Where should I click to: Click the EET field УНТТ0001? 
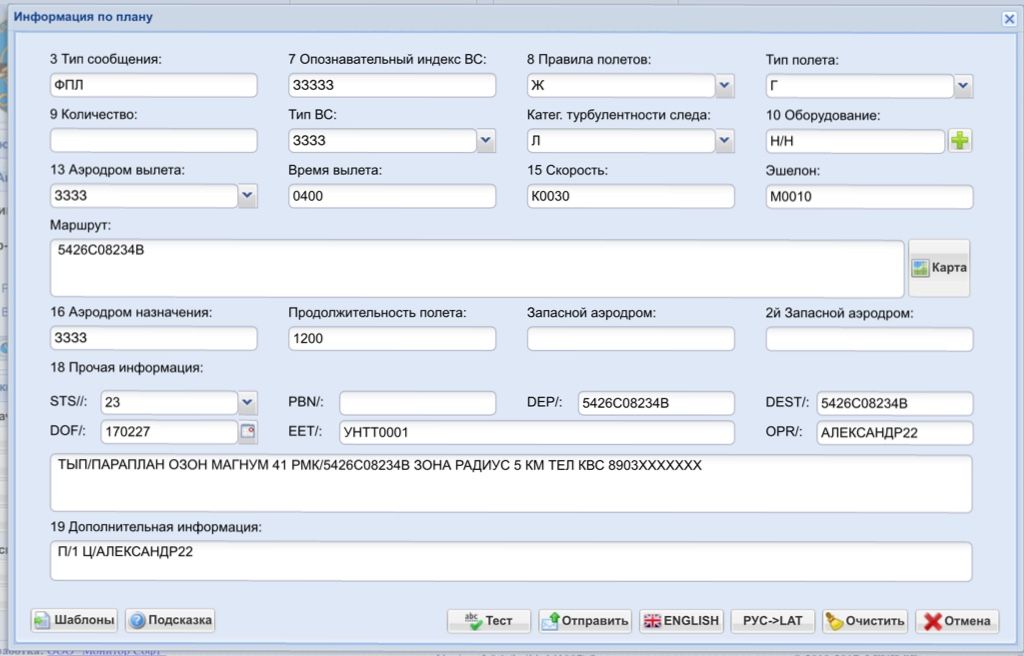click(x=537, y=432)
